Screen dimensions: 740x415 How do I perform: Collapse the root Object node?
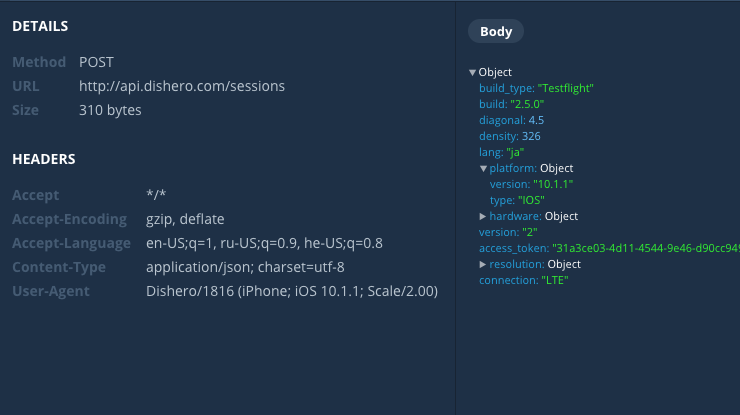pyautogui.click(x=472, y=72)
